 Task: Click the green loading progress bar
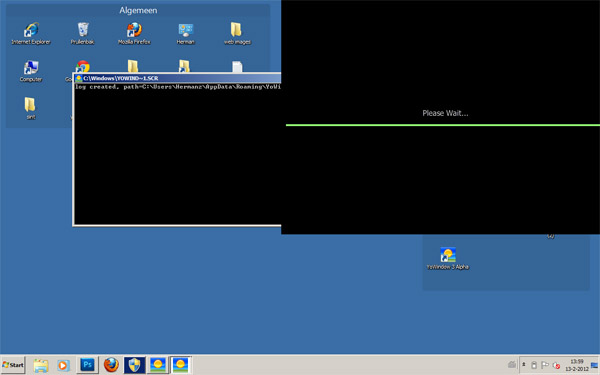[443, 125]
